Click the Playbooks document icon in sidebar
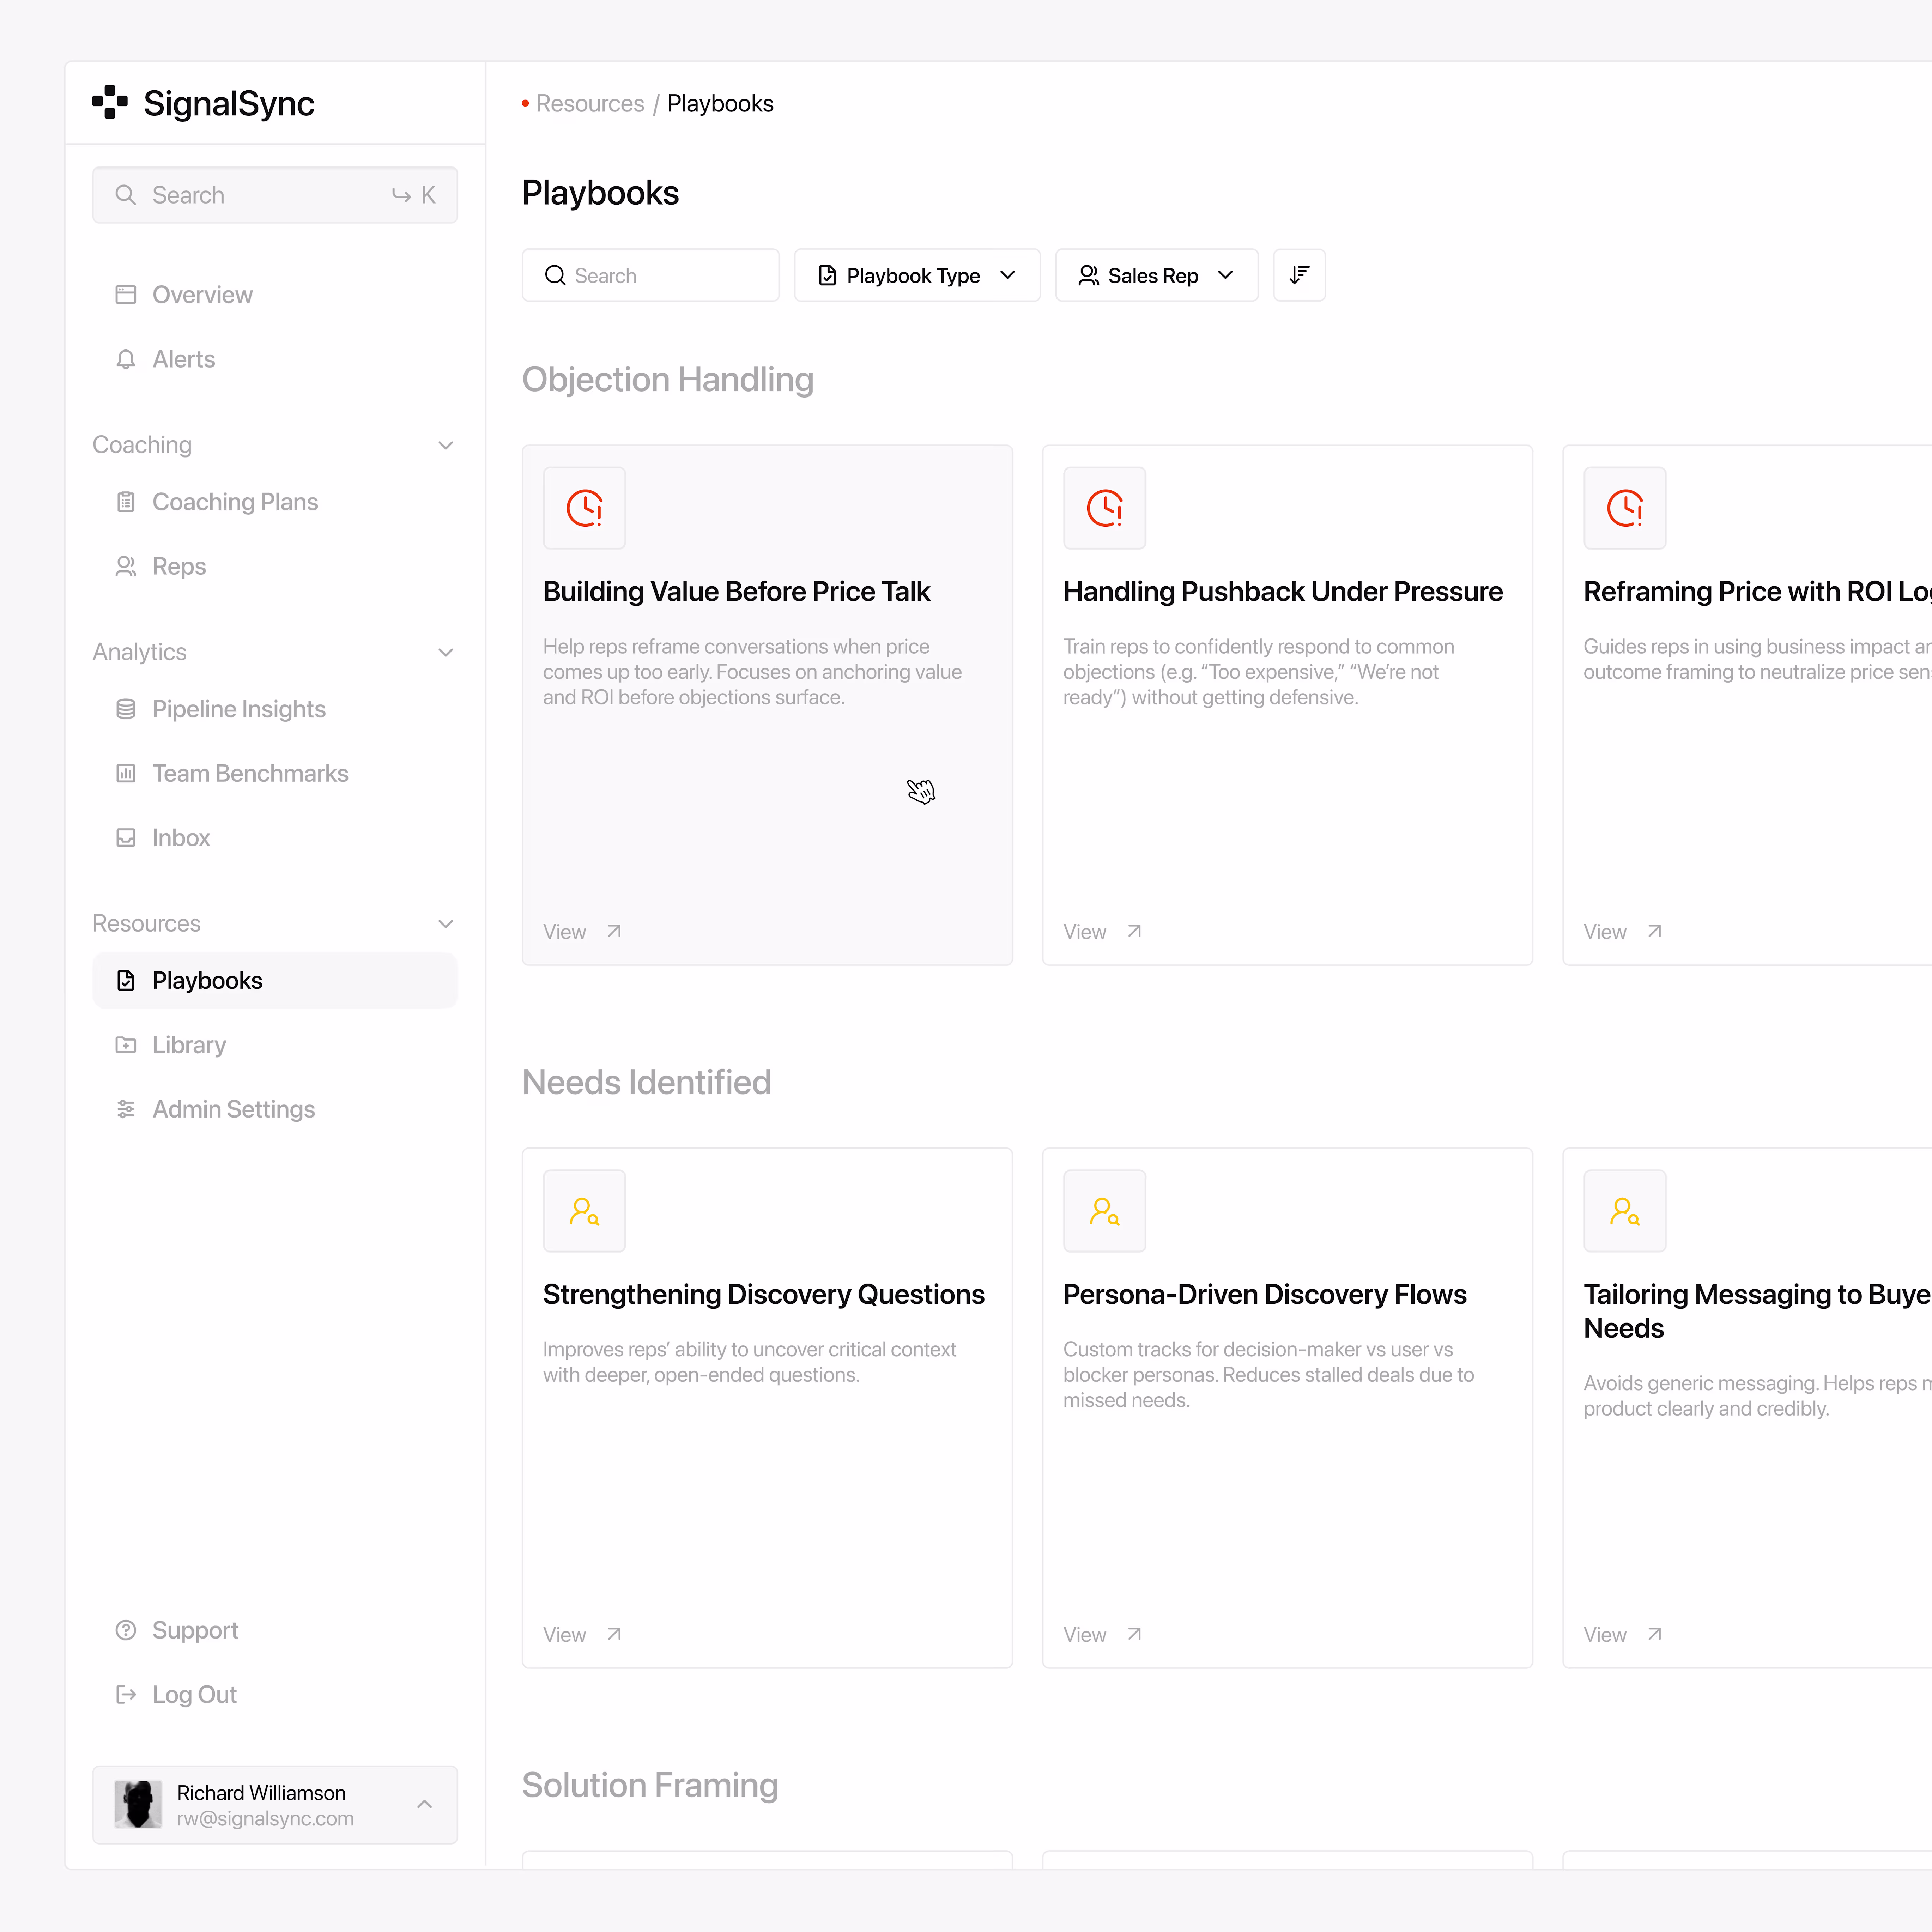This screenshot has height=1932, width=1932. click(x=126, y=980)
